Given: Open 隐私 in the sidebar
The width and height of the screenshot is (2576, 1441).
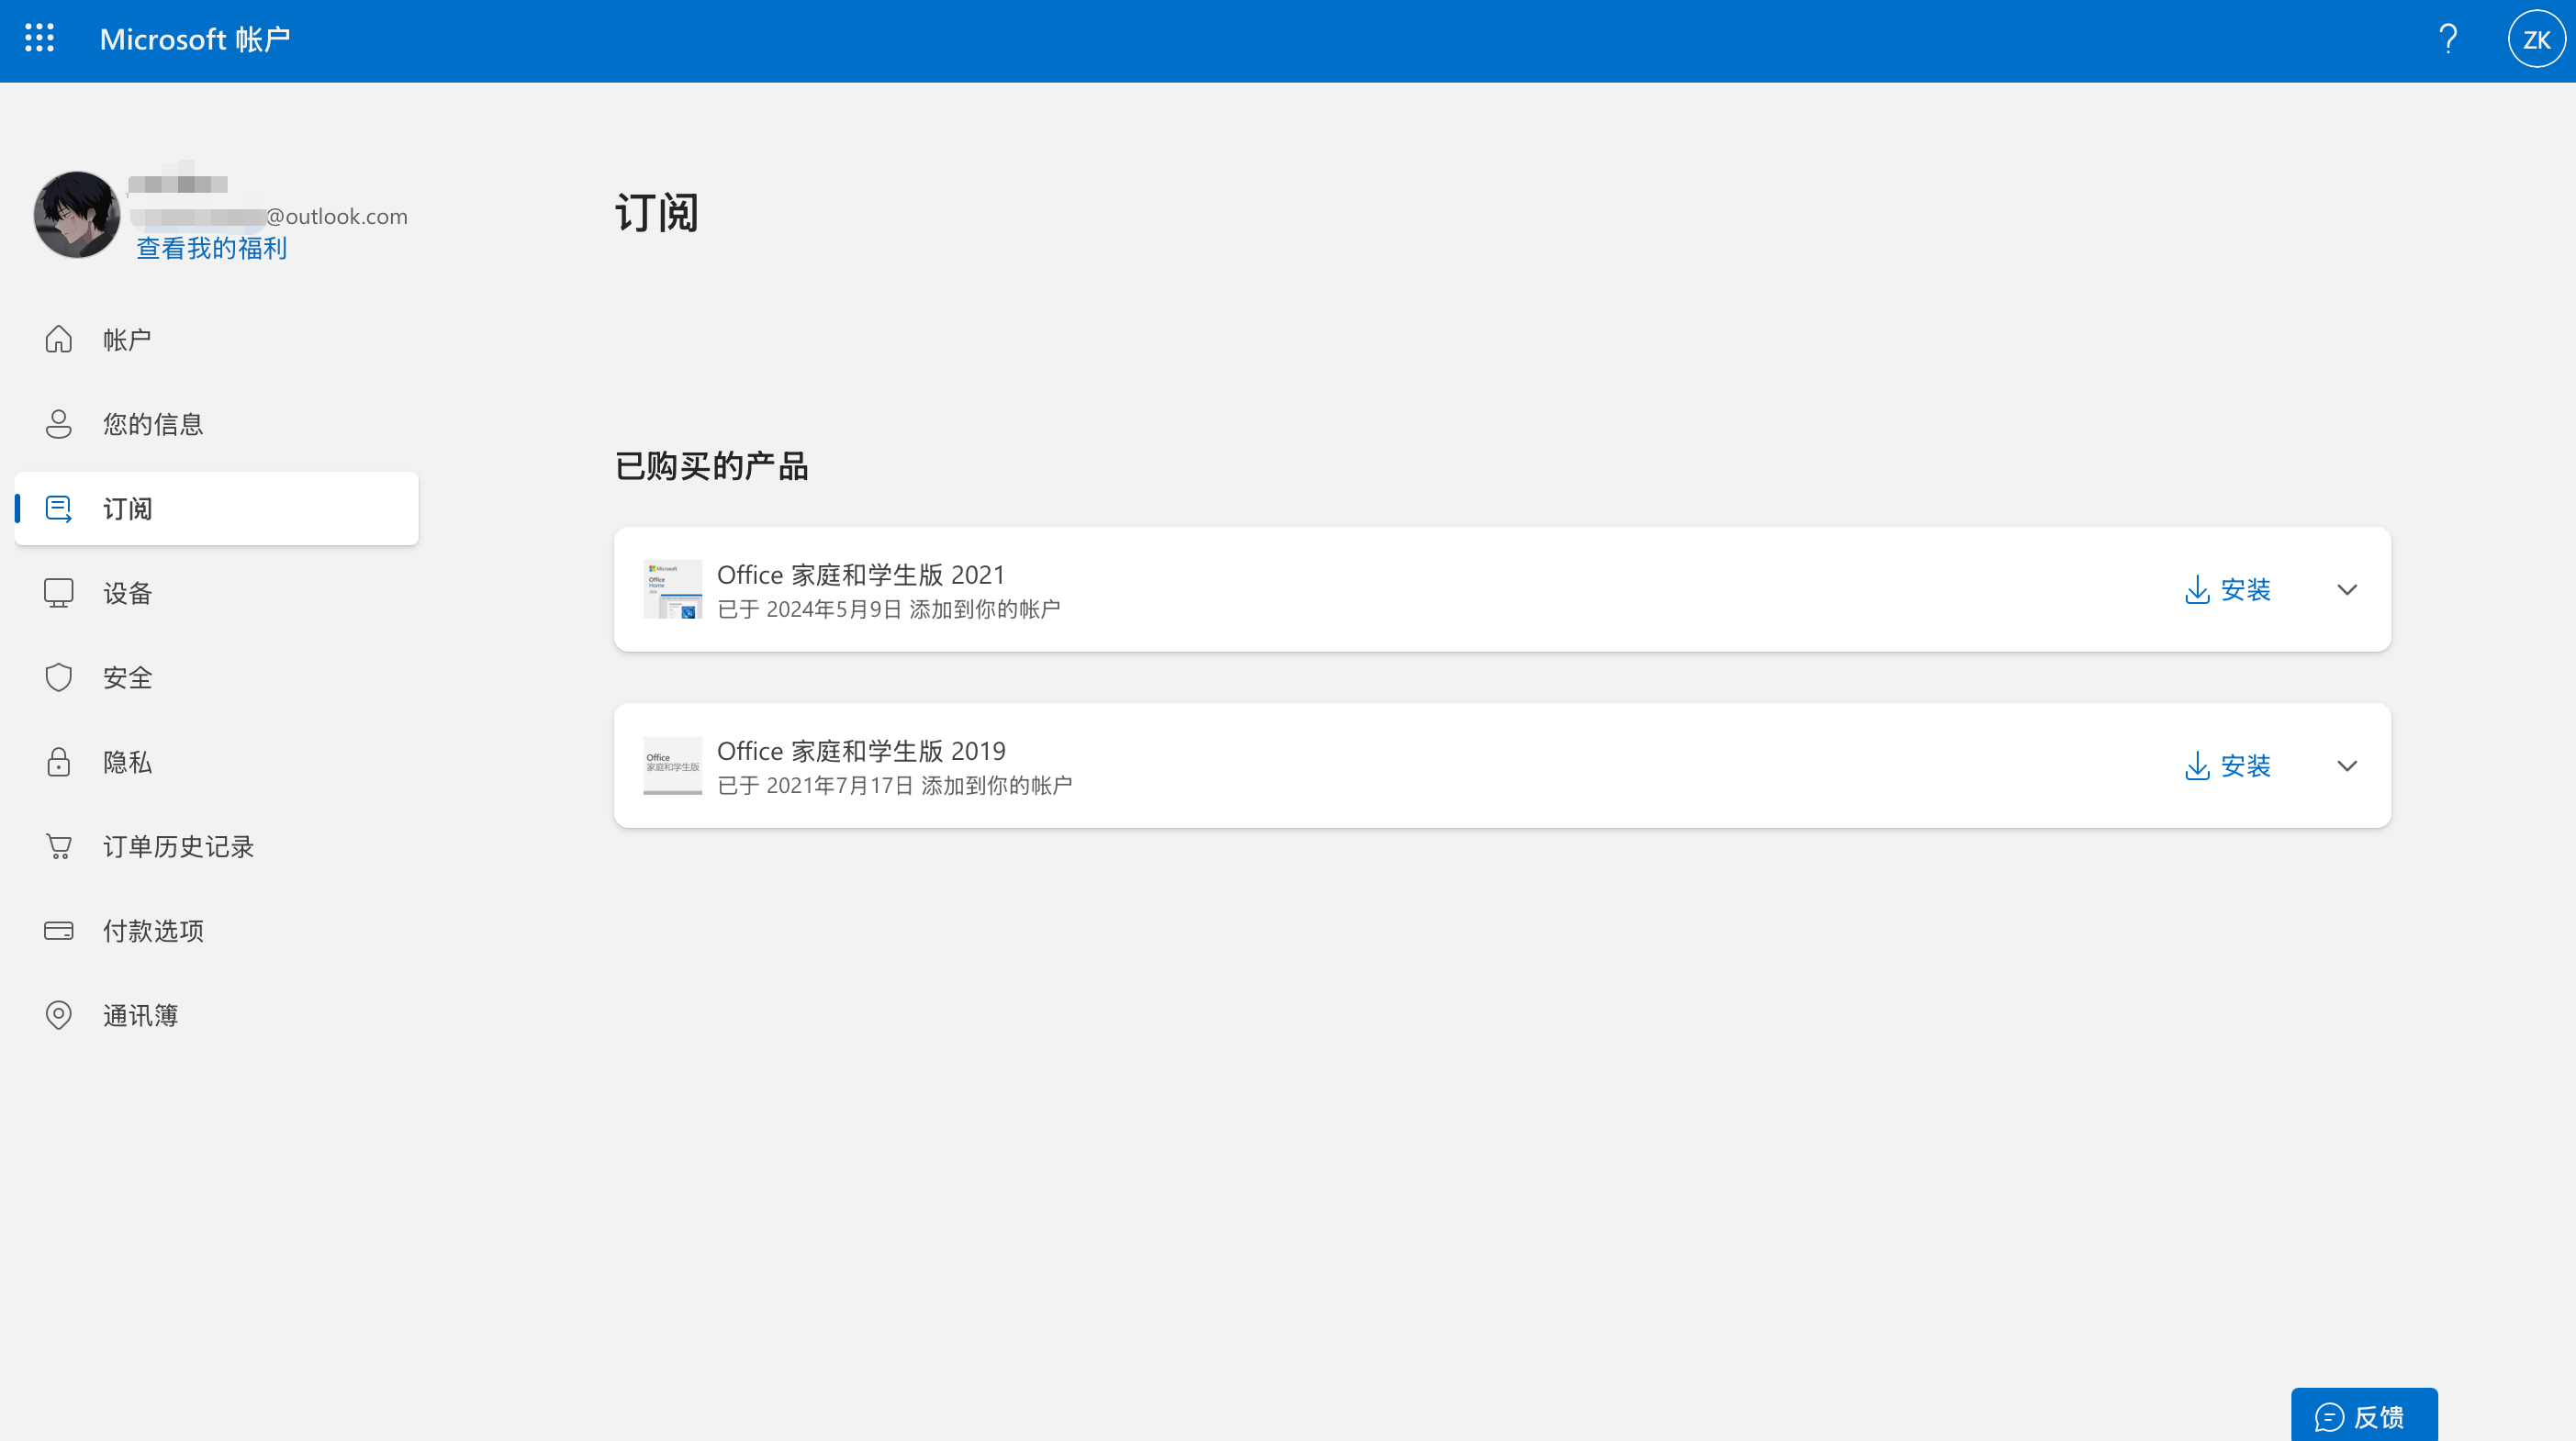Looking at the screenshot, I should click(x=216, y=762).
